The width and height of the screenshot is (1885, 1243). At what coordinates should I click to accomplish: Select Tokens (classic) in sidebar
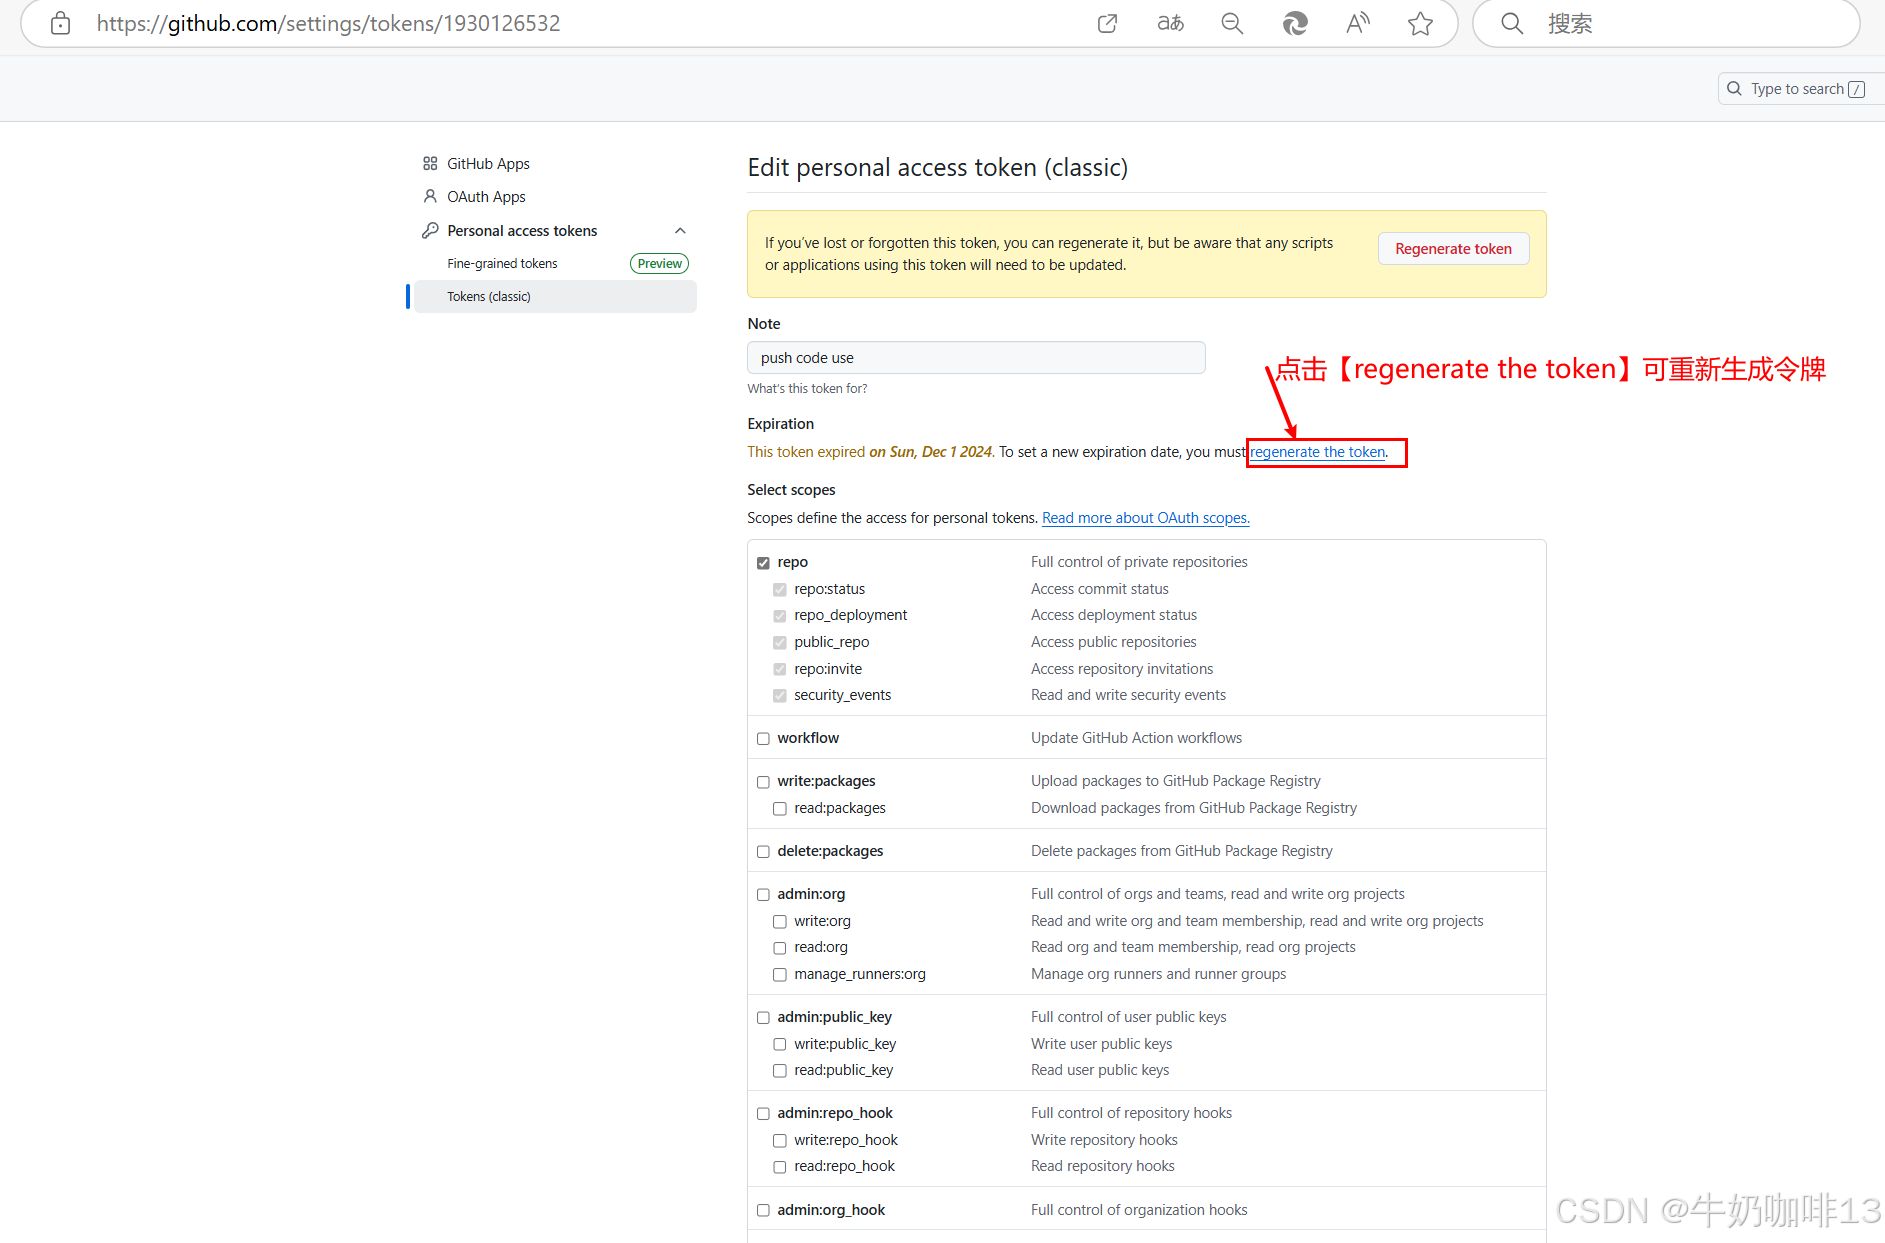(489, 296)
